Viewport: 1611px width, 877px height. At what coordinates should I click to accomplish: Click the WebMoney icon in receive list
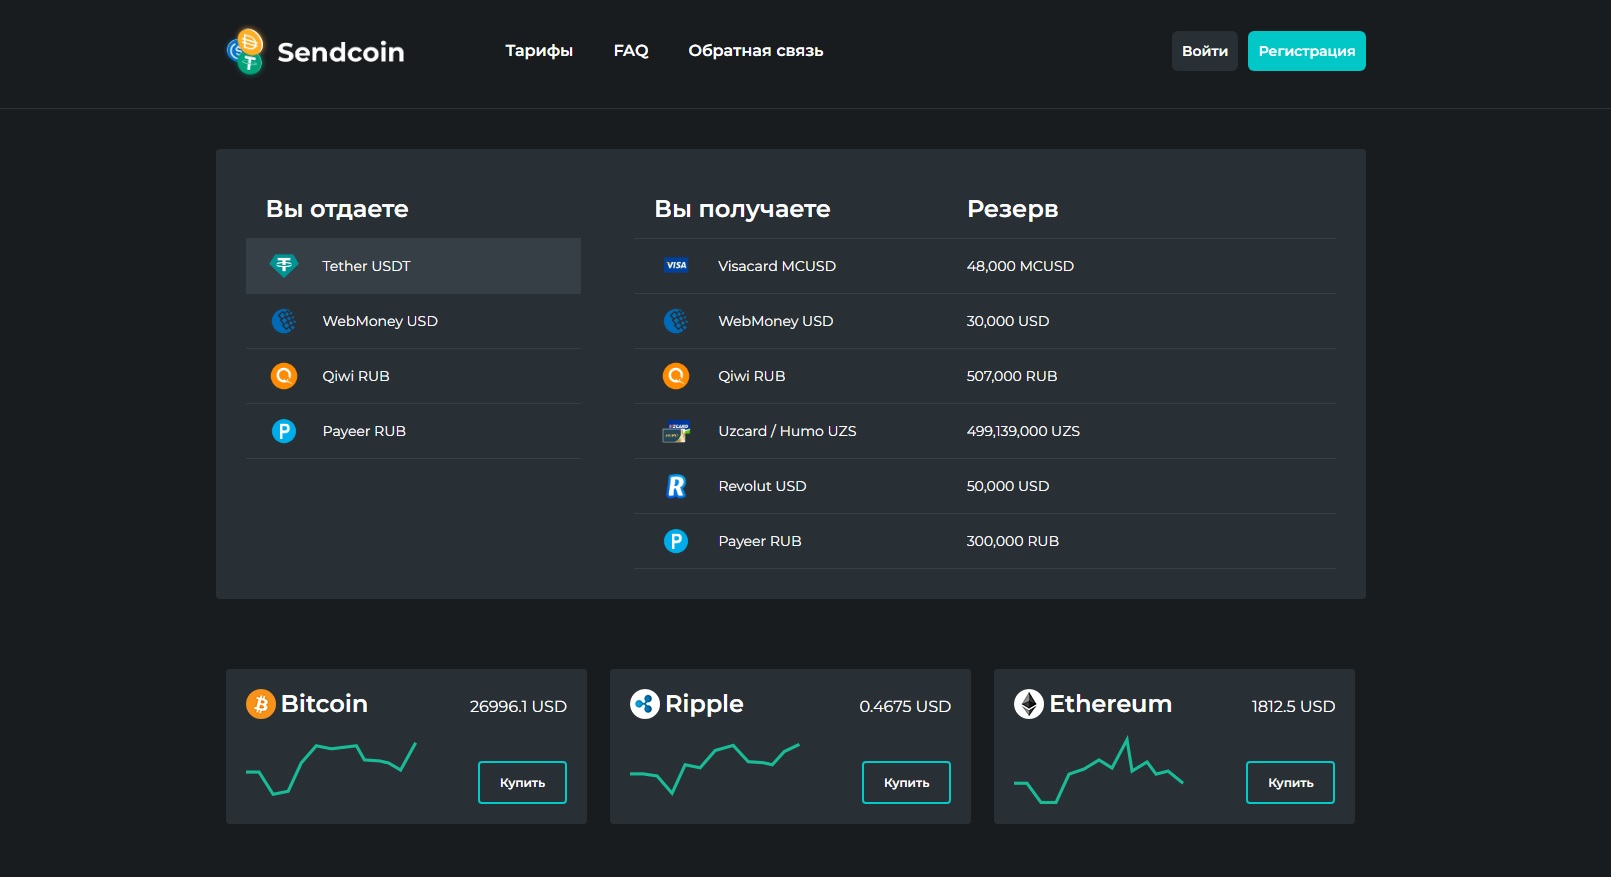676,321
